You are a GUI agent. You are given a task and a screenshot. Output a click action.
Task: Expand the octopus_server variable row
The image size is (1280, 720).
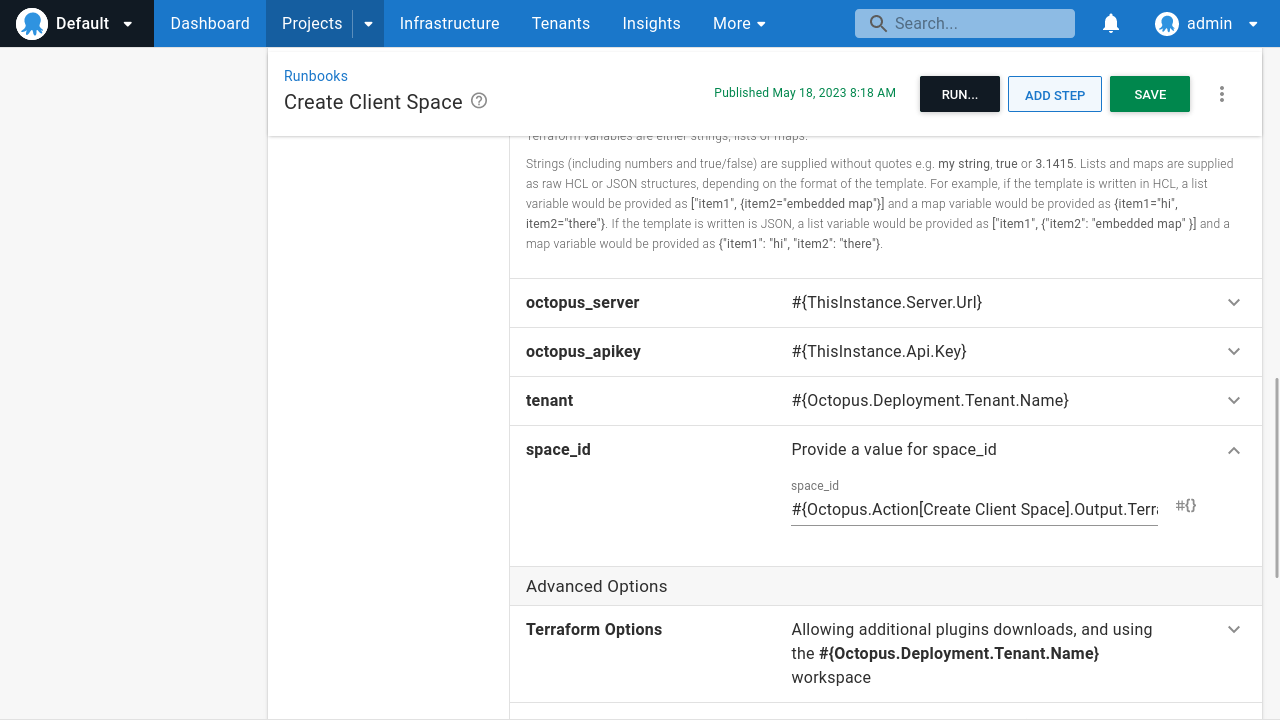coord(1233,302)
